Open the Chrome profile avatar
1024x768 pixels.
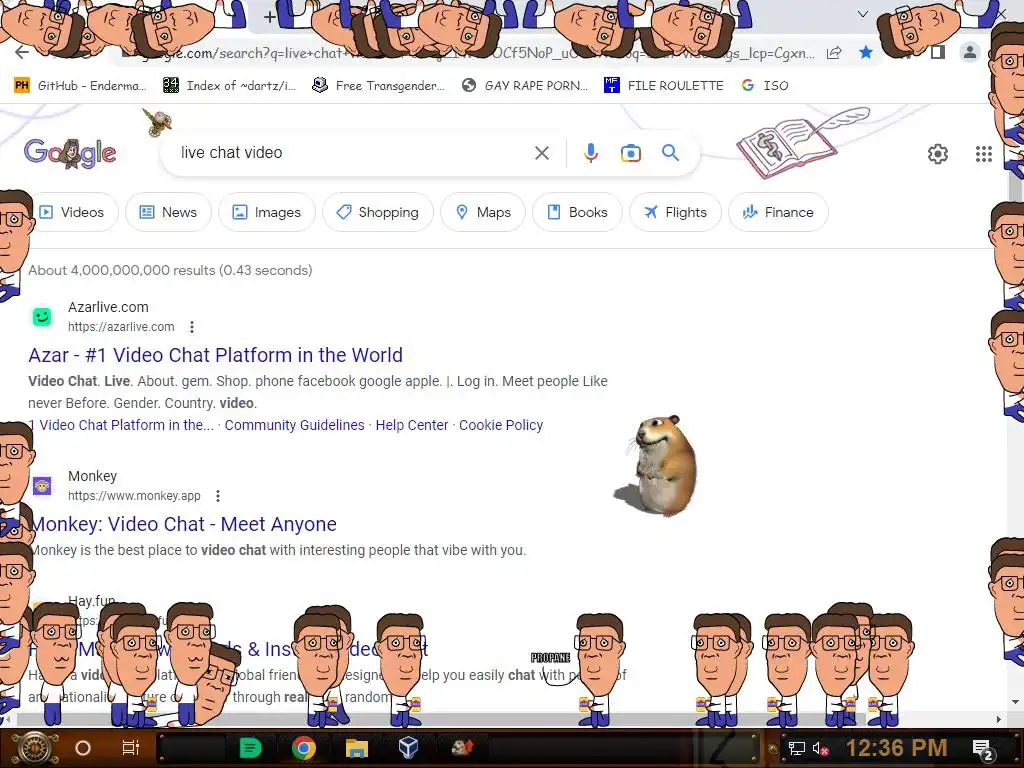[x=970, y=52]
